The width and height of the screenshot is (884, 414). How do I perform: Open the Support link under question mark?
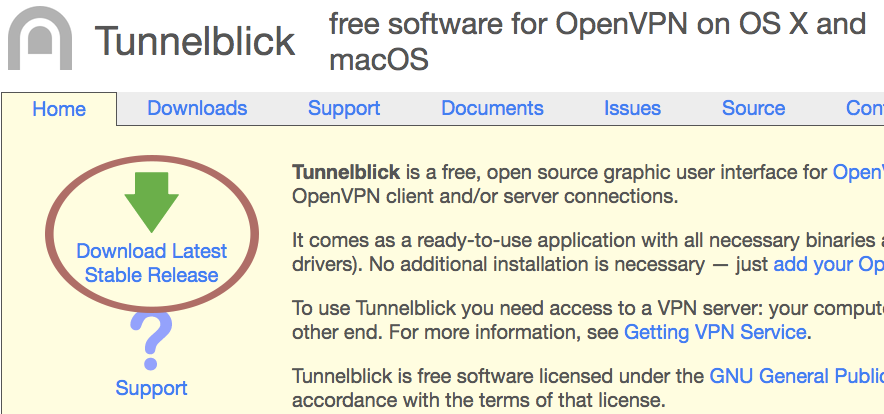[x=152, y=388]
